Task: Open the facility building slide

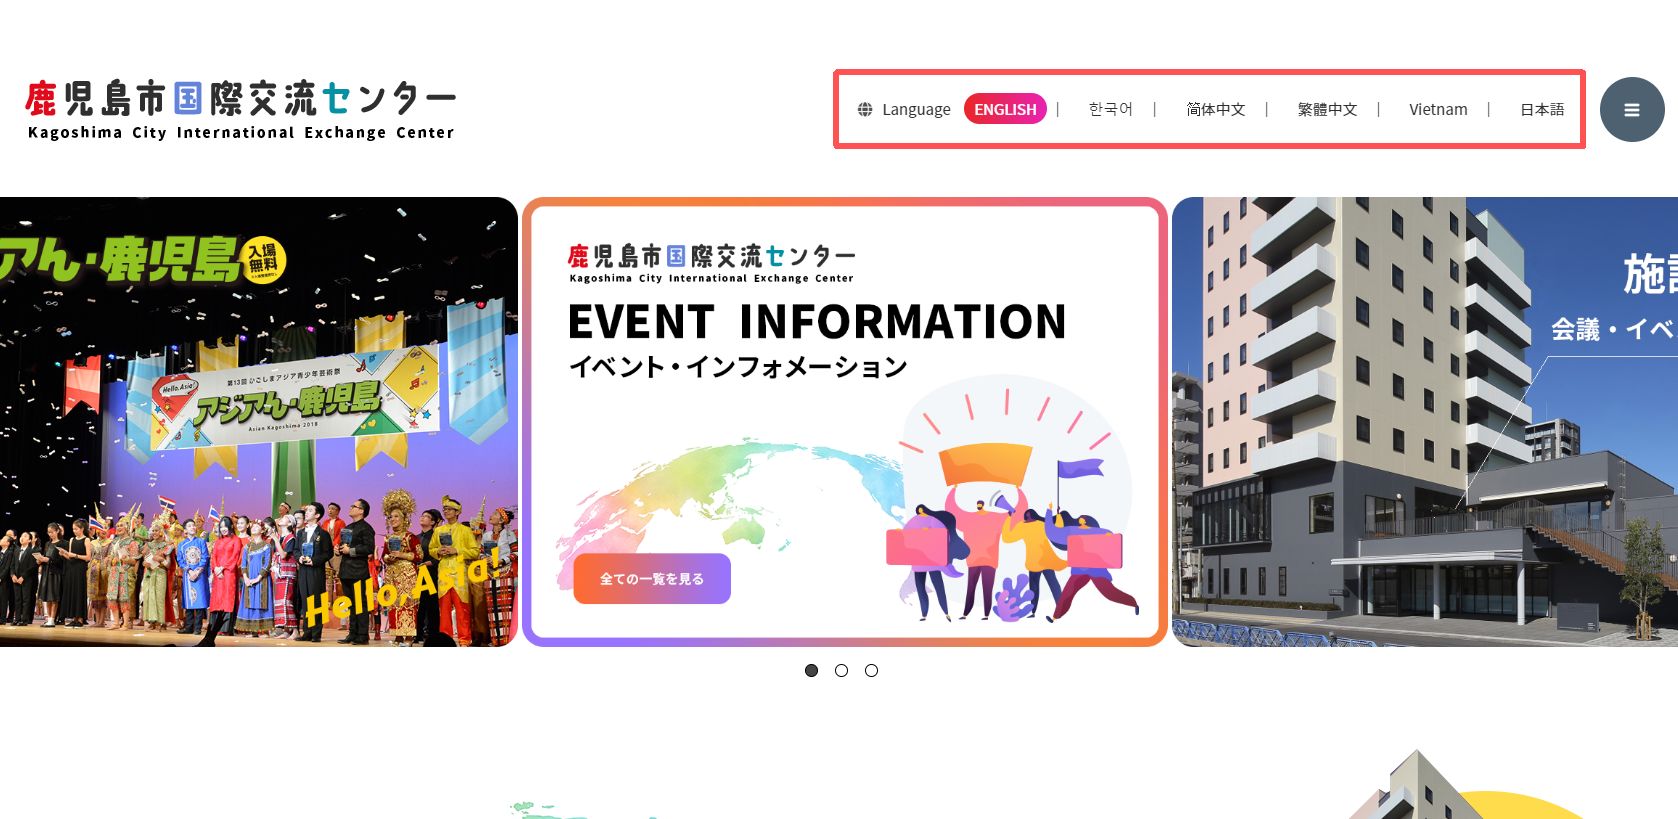Action: coord(1425,422)
